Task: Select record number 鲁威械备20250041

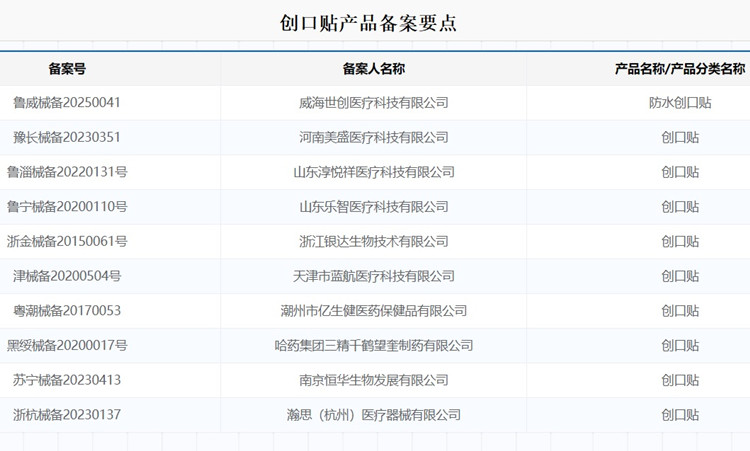Action: tap(66, 102)
